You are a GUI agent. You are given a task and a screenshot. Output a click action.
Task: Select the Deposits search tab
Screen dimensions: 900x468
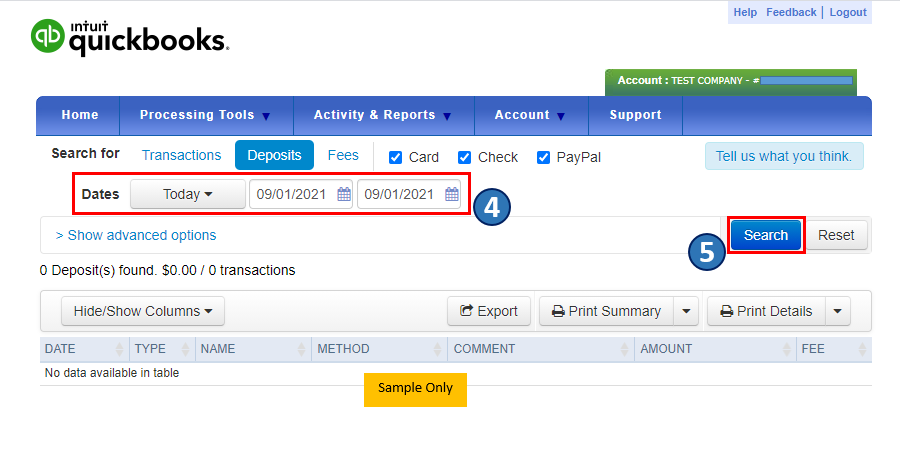click(x=274, y=155)
